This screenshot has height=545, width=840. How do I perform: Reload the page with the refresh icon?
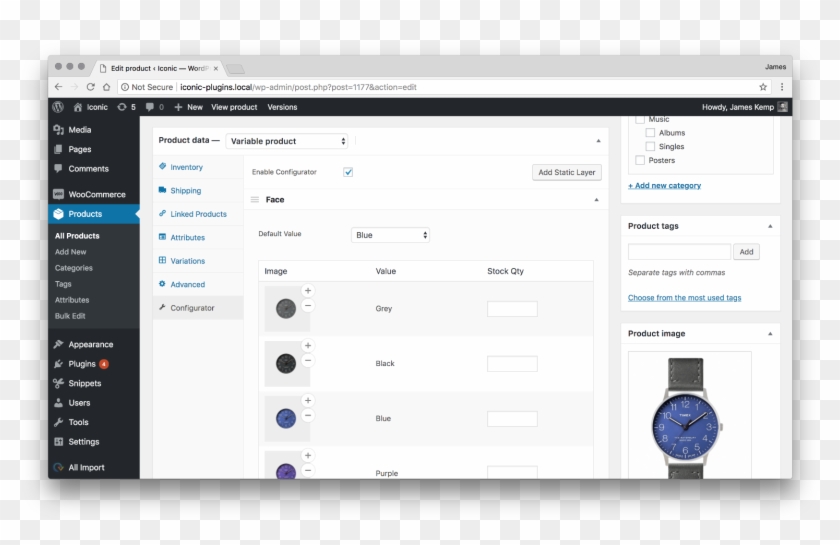91,87
